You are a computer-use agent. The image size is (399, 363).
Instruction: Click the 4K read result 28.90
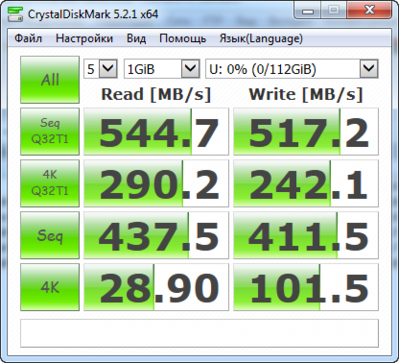(x=156, y=287)
